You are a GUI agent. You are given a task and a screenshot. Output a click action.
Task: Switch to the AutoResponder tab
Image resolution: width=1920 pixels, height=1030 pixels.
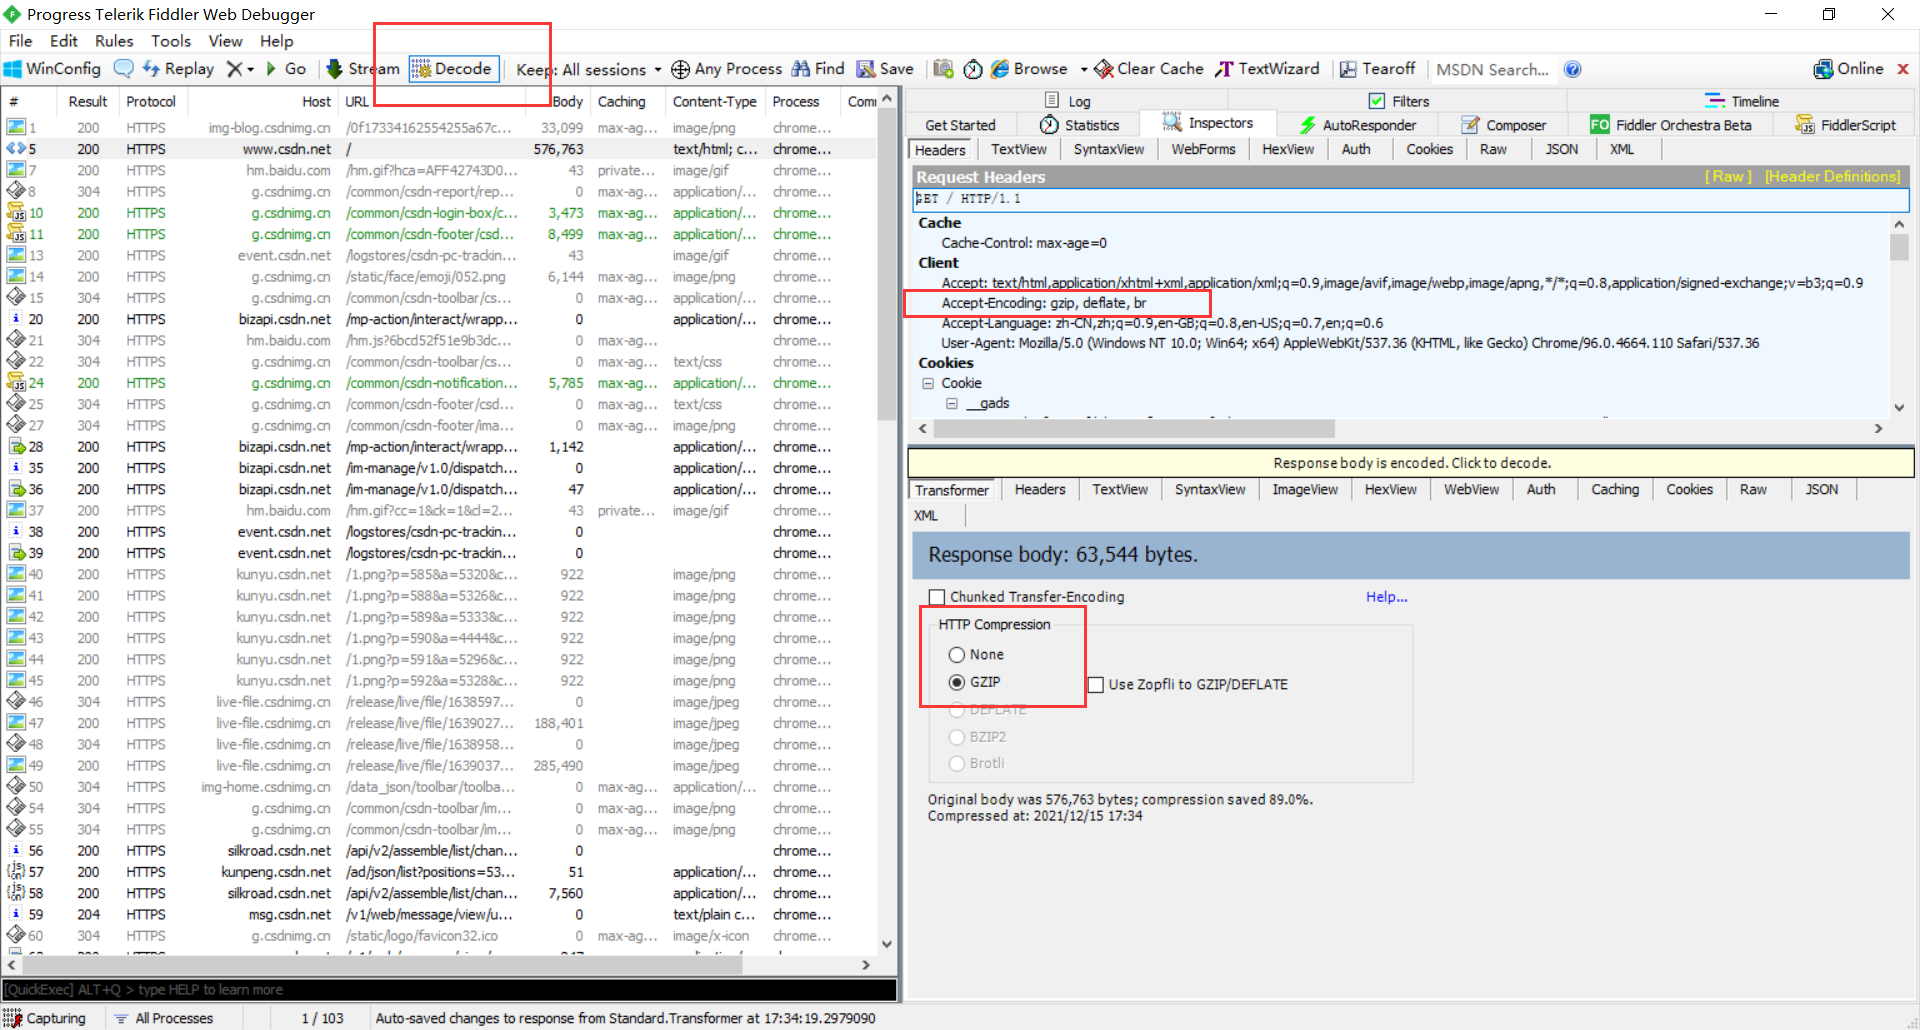[1357, 125]
